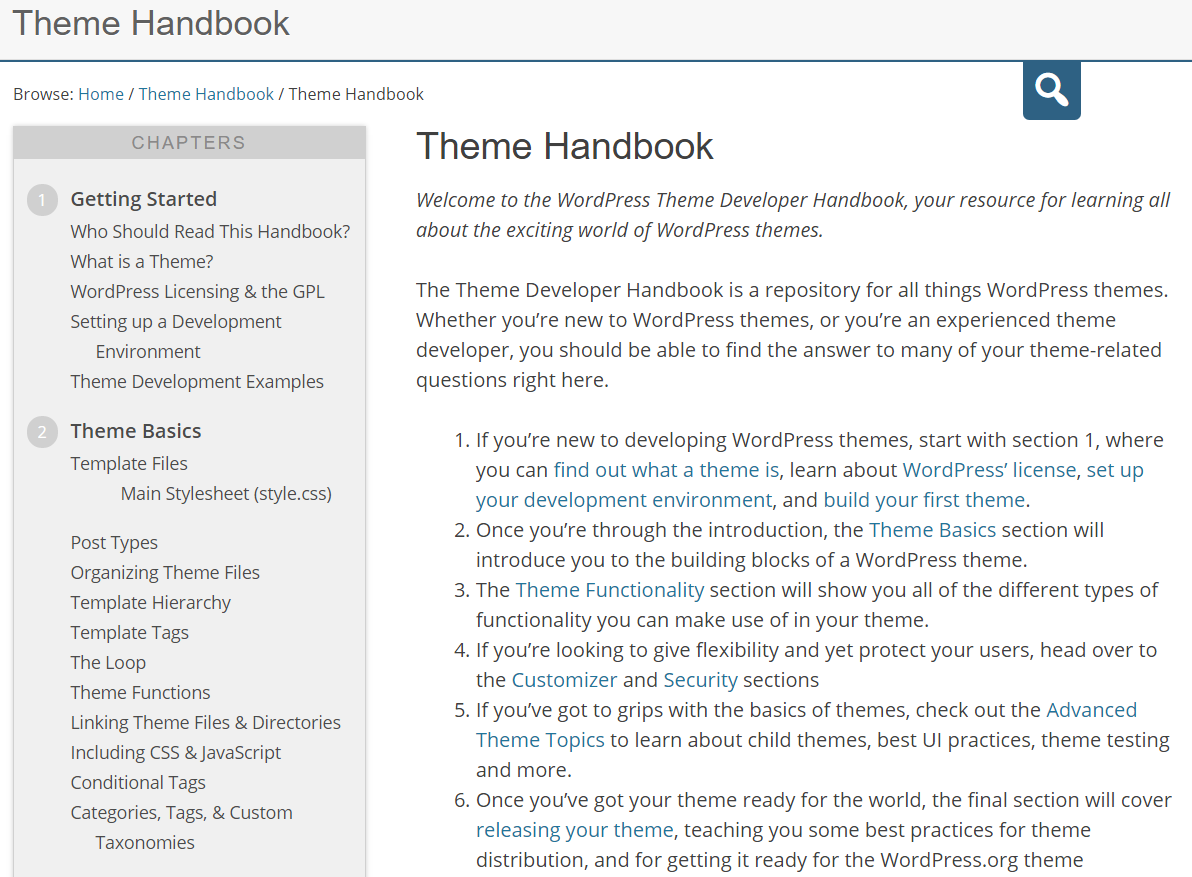Click the main Theme Handbook article heading

point(565,146)
